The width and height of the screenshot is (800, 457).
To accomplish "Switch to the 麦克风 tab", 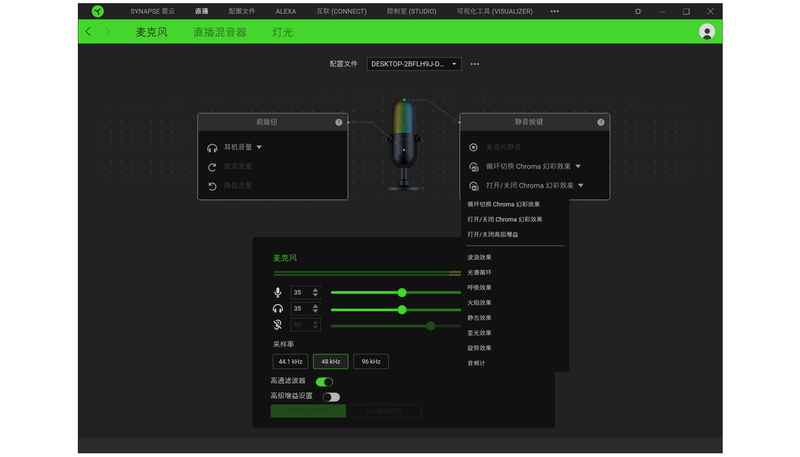I will click(152, 32).
